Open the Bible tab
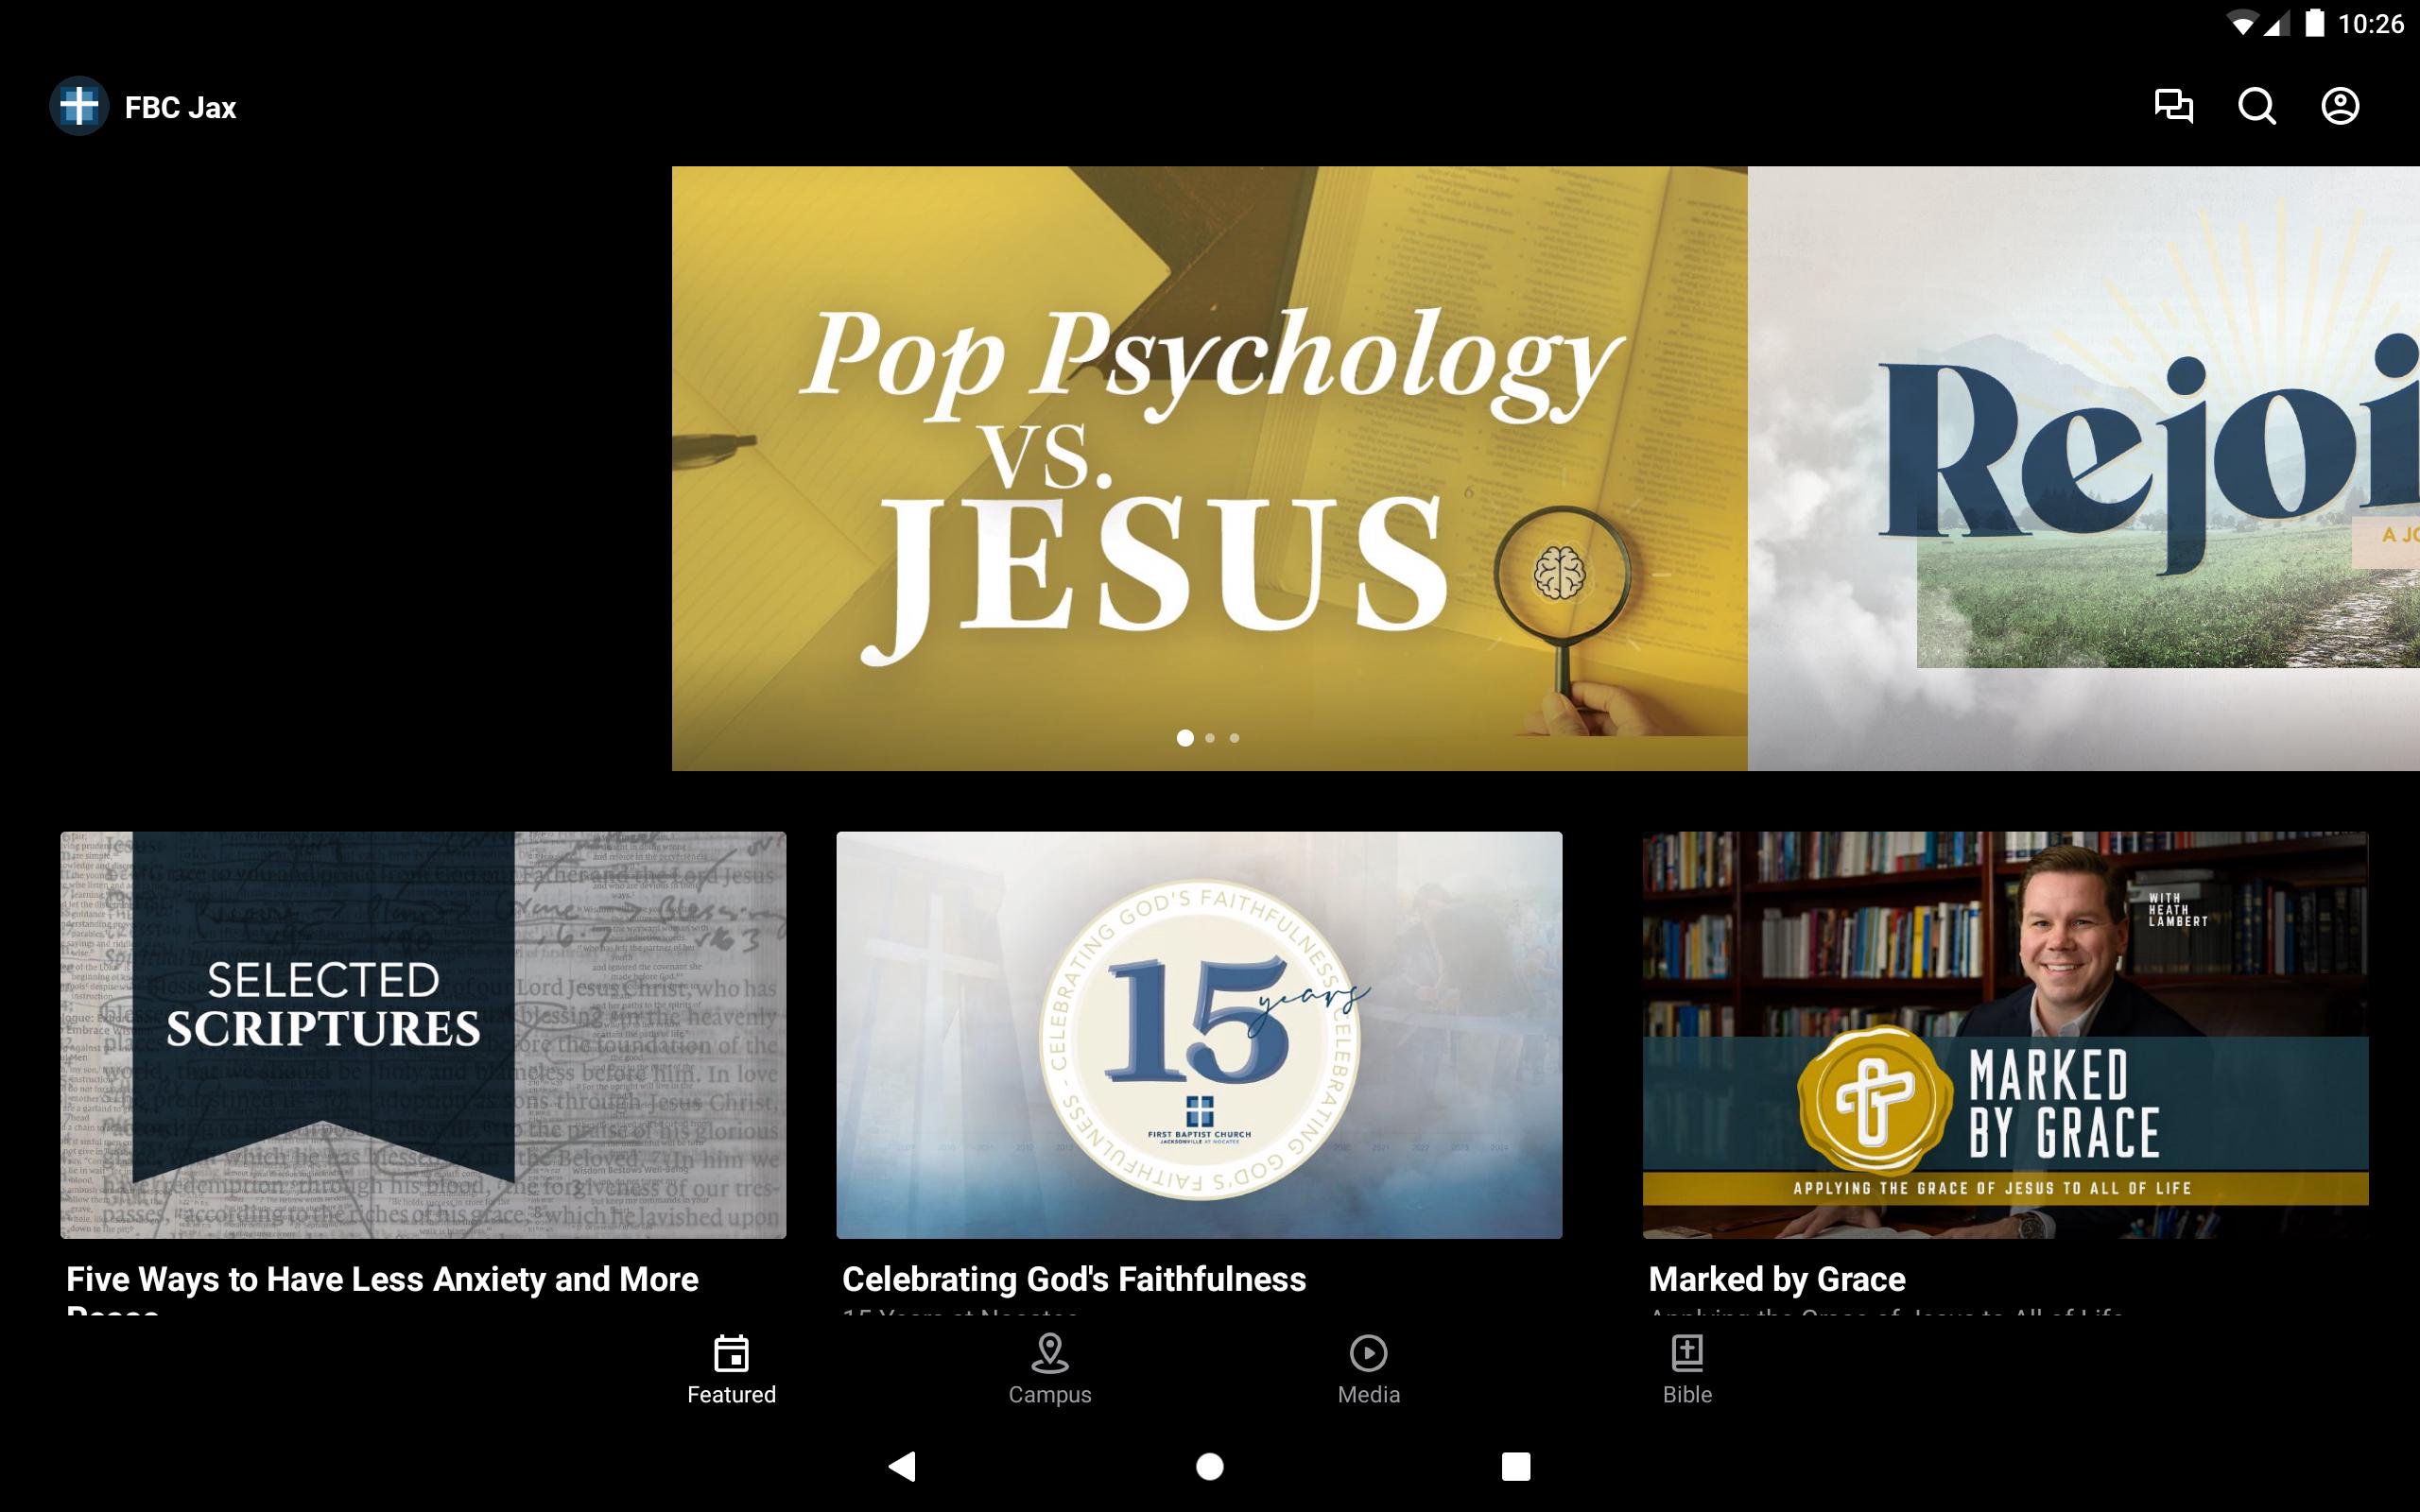The height and width of the screenshot is (1512, 2420). click(1687, 1369)
